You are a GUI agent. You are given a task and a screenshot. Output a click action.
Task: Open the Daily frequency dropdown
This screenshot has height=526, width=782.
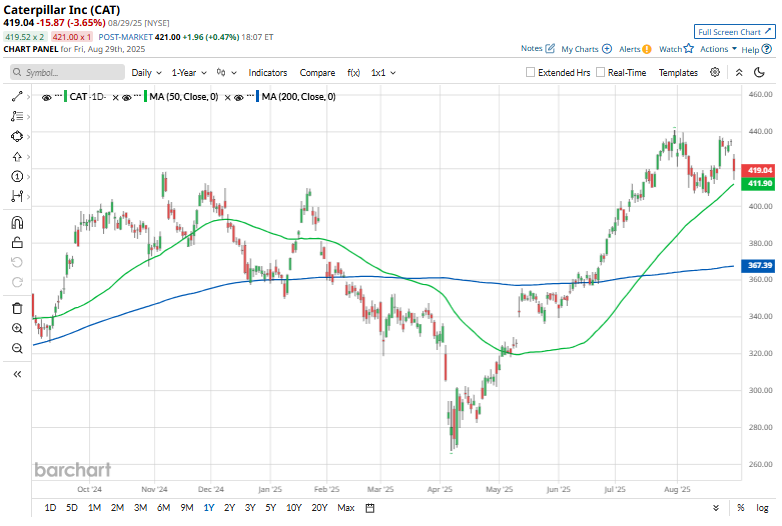tap(146, 73)
